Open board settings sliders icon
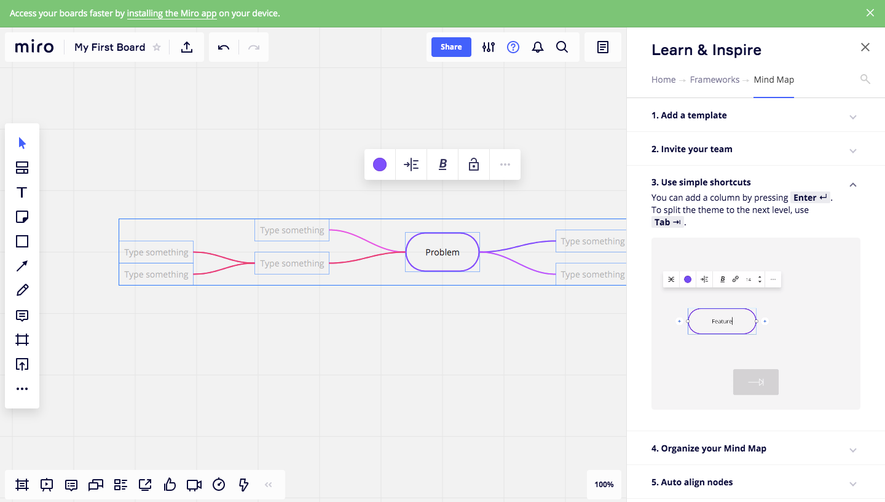Viewport: 885px width, 502px height. (488, 47)
